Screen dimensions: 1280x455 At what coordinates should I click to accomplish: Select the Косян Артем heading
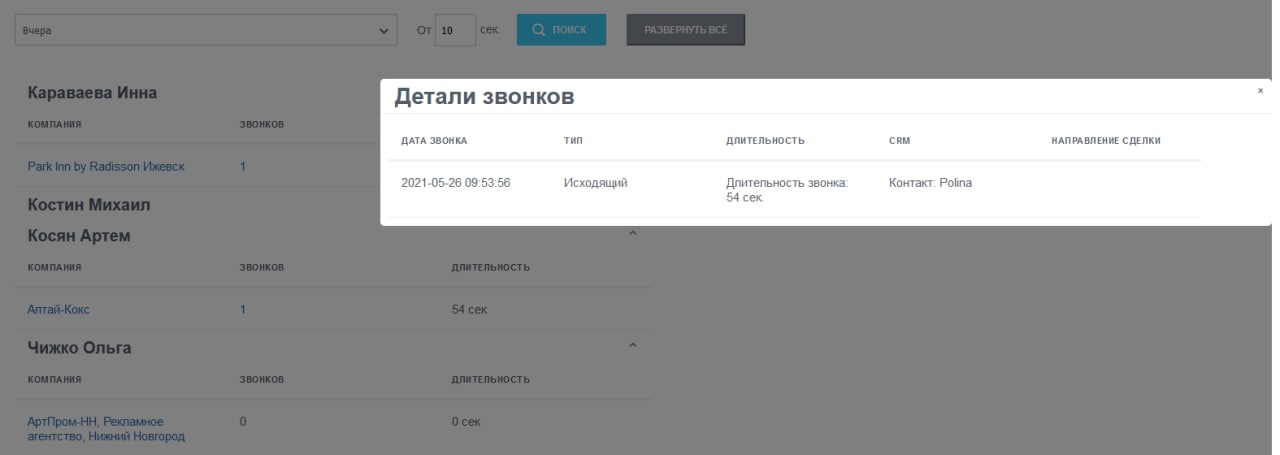coord(79,236)
